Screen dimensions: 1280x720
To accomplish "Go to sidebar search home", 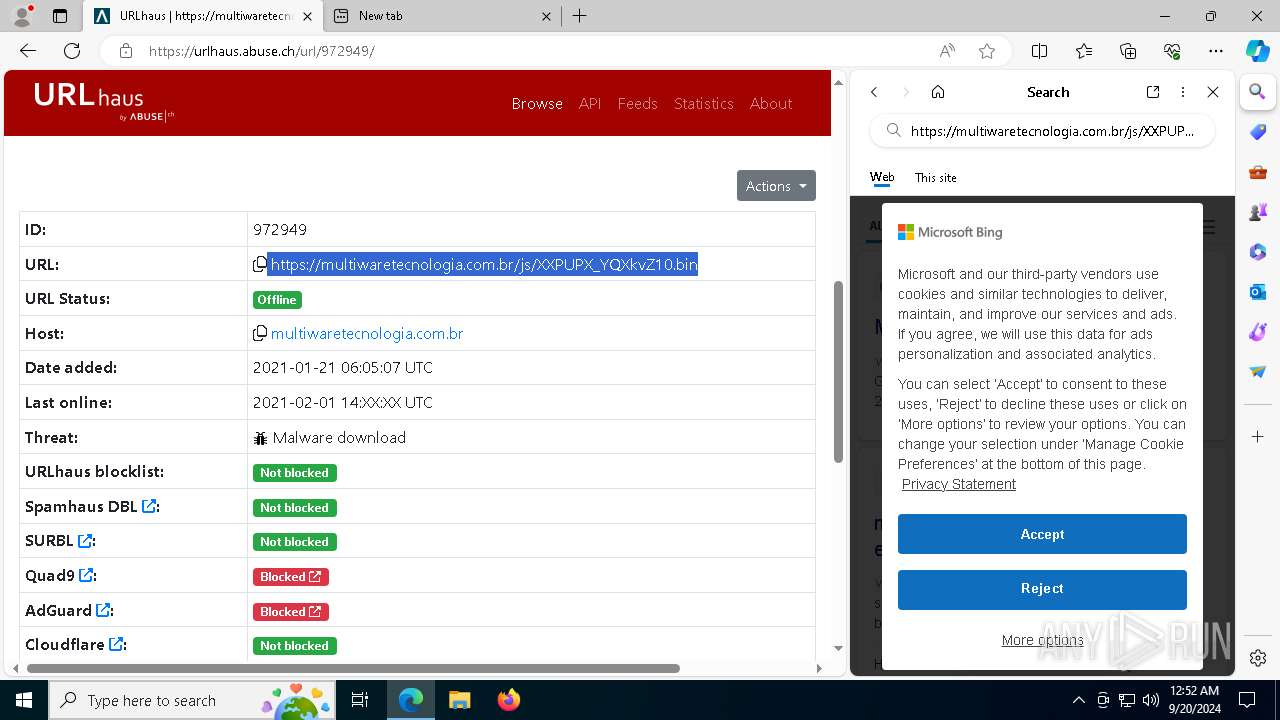I will (938, 92).
